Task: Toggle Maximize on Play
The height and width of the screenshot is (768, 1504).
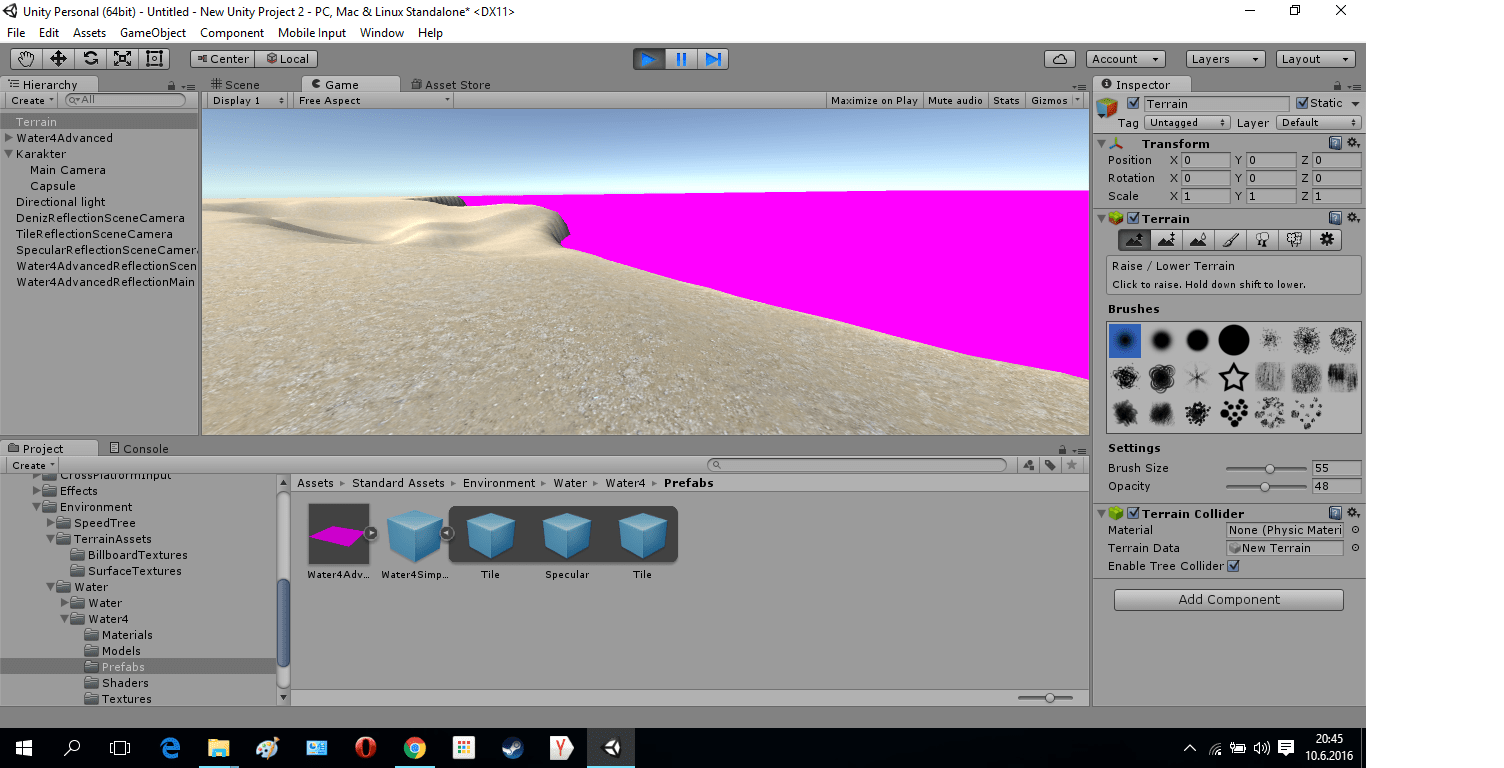Action: point(874,100)
